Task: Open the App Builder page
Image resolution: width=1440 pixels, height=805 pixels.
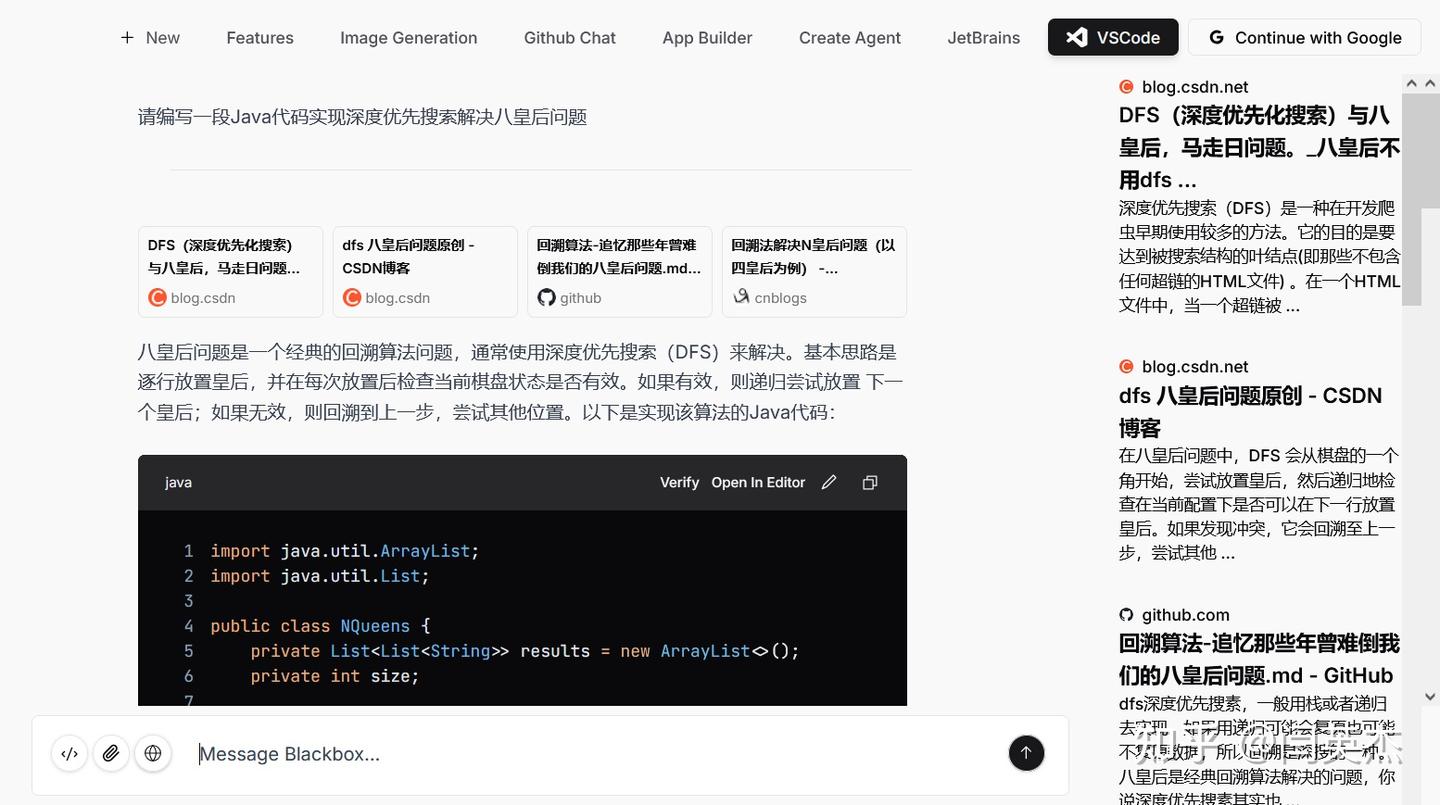Action: click(707, 38)
